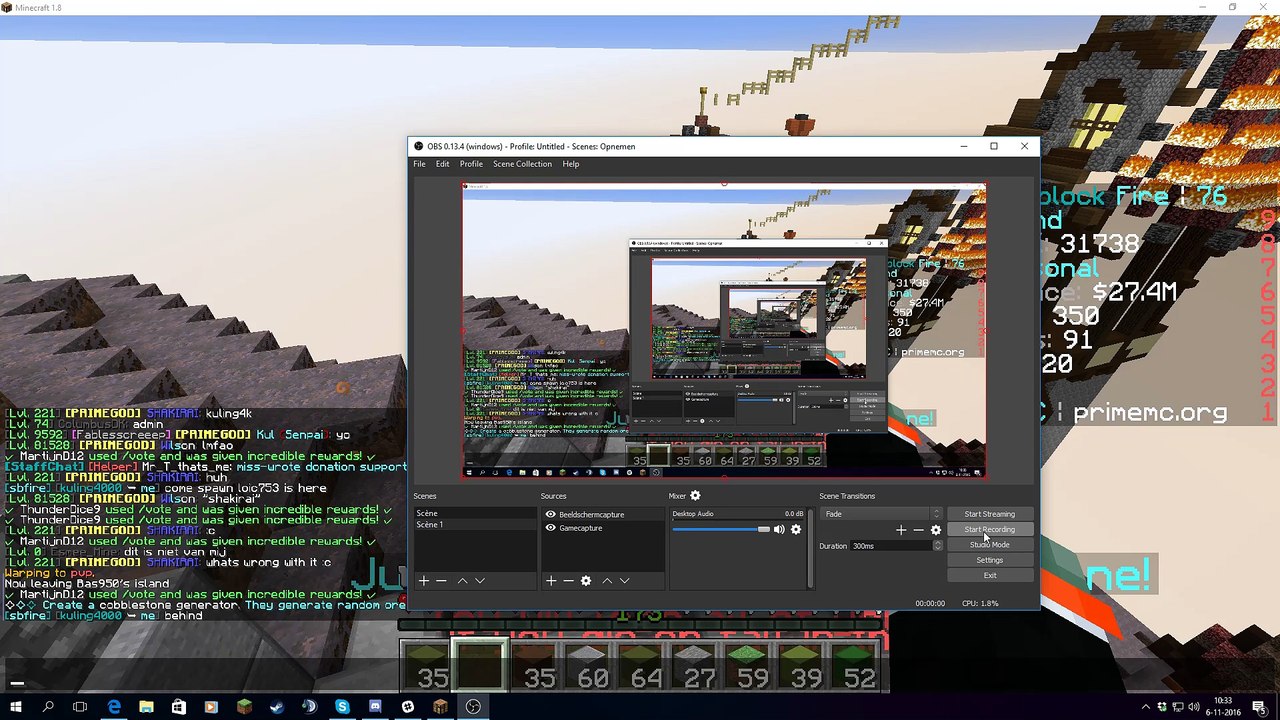Click Start Streaming
The height and width of the screenshot is (720, 1280).
[989, 514]
